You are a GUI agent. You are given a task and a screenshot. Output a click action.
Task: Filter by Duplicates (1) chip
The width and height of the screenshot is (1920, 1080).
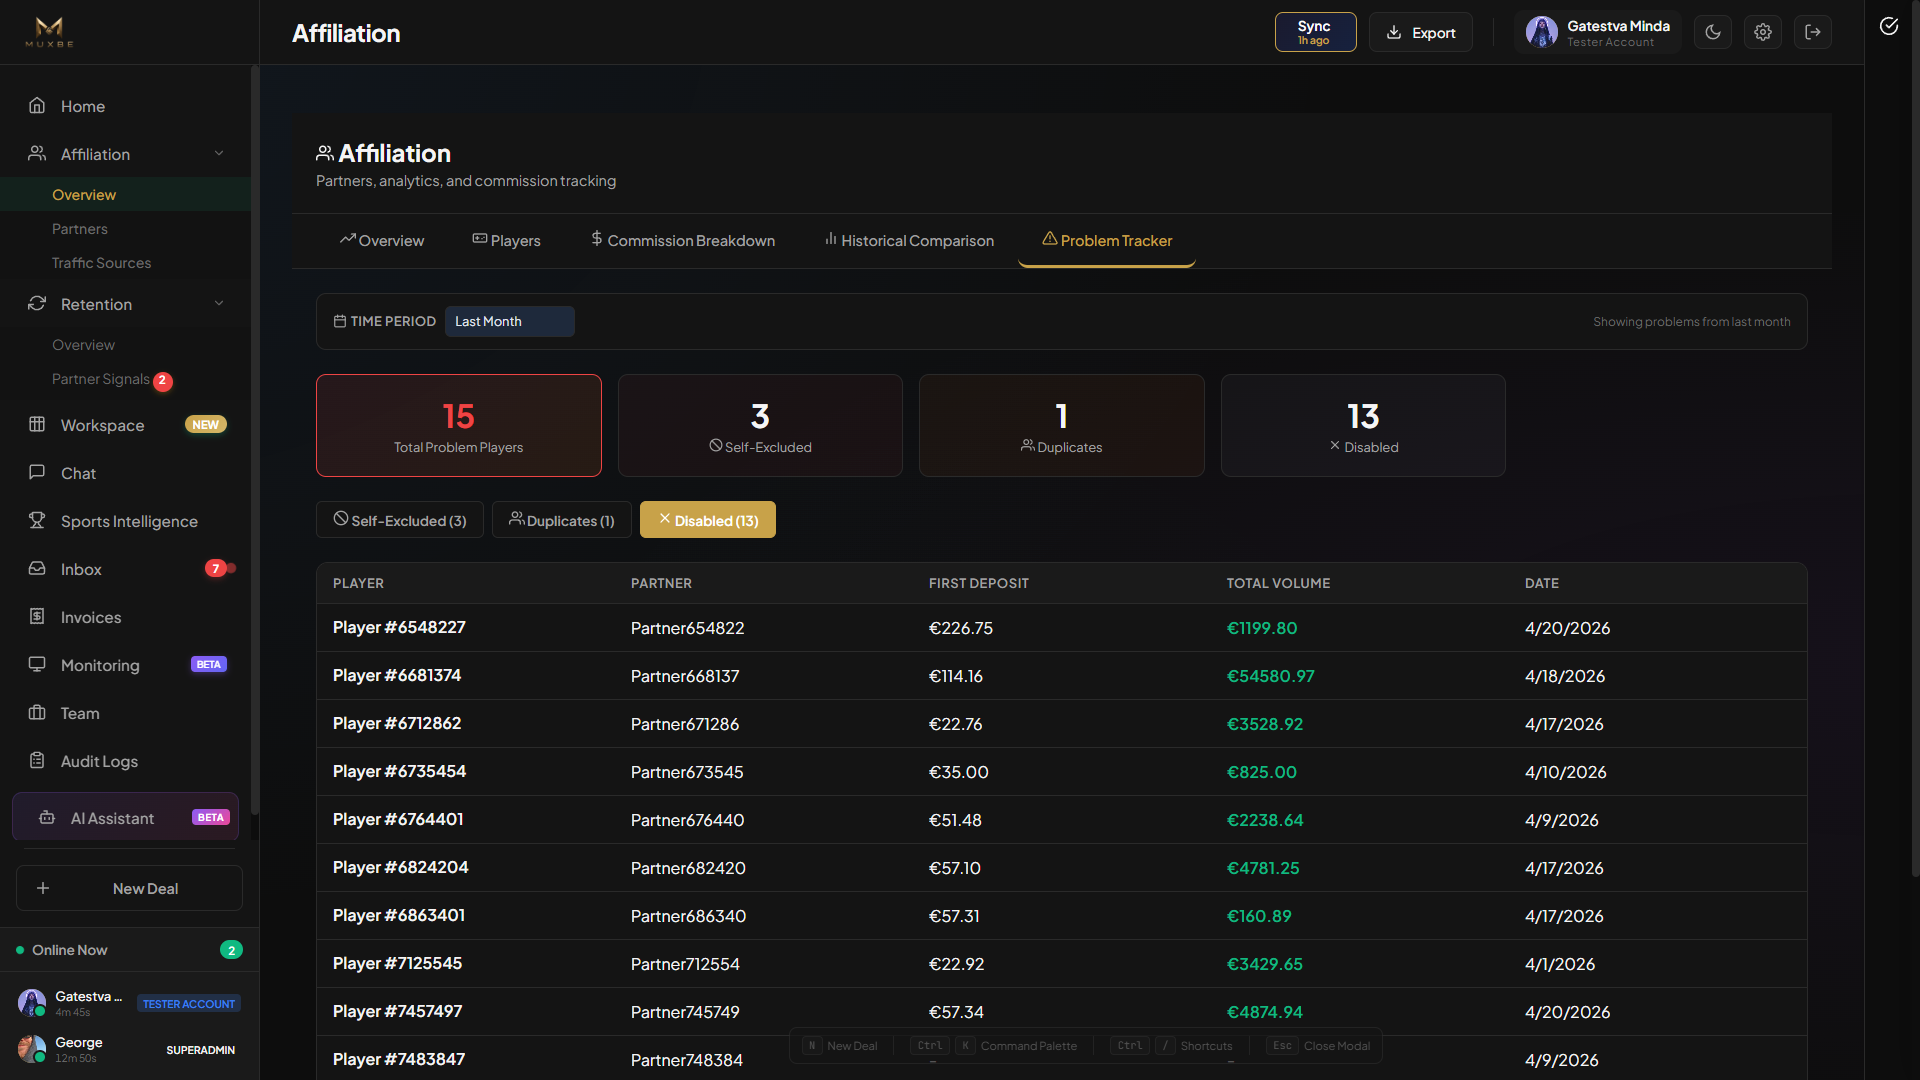pos(561,520)
